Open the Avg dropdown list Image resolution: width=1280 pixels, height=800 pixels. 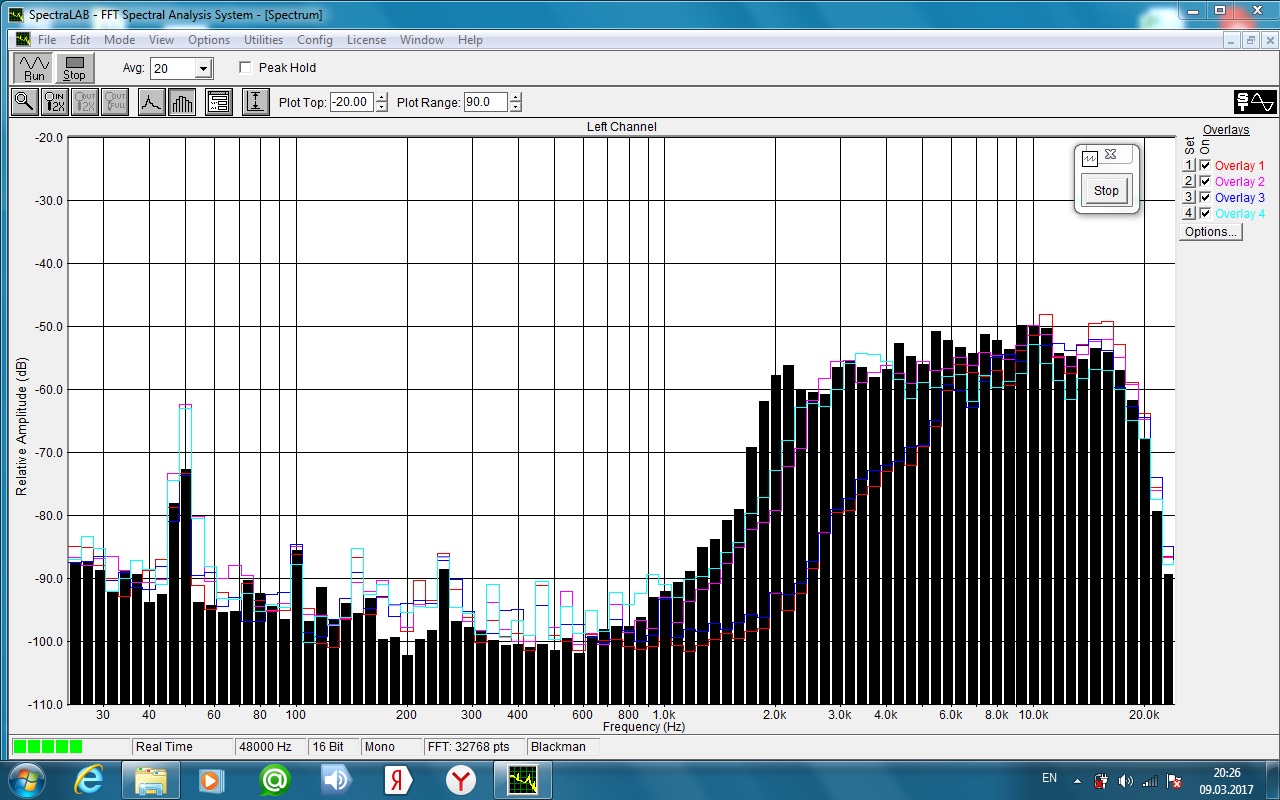(x=203, y=69)
